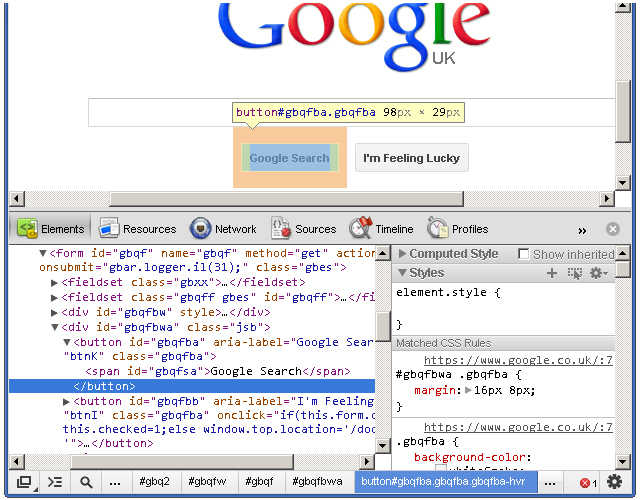Open the Styles pane gear options menu
Screen dimensions: 640x500
tap(599, 273)
